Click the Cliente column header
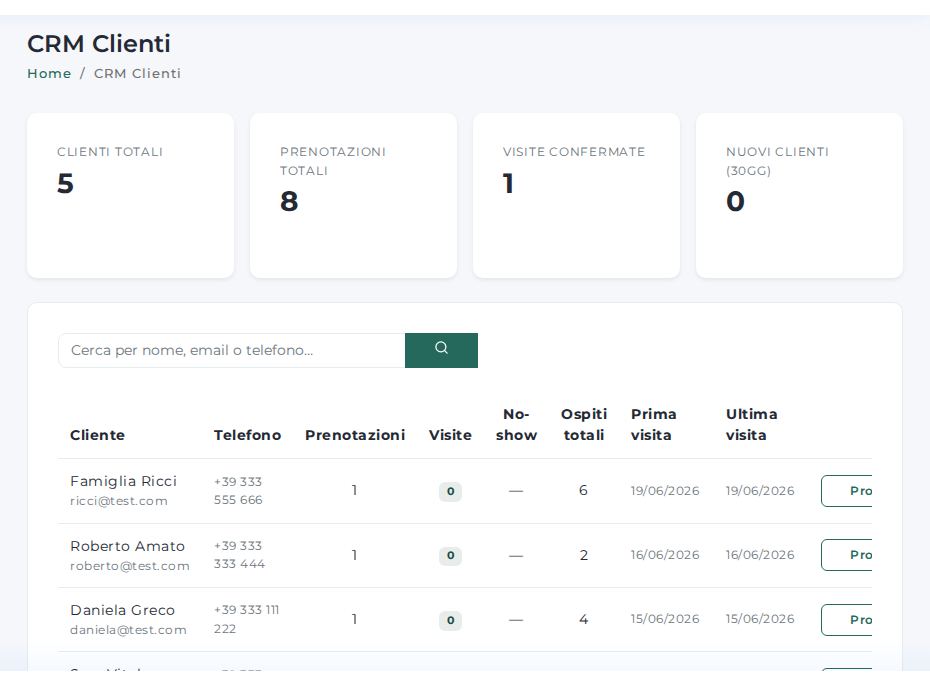This screenshot has height=675, width=930. [x=97, y=435]
